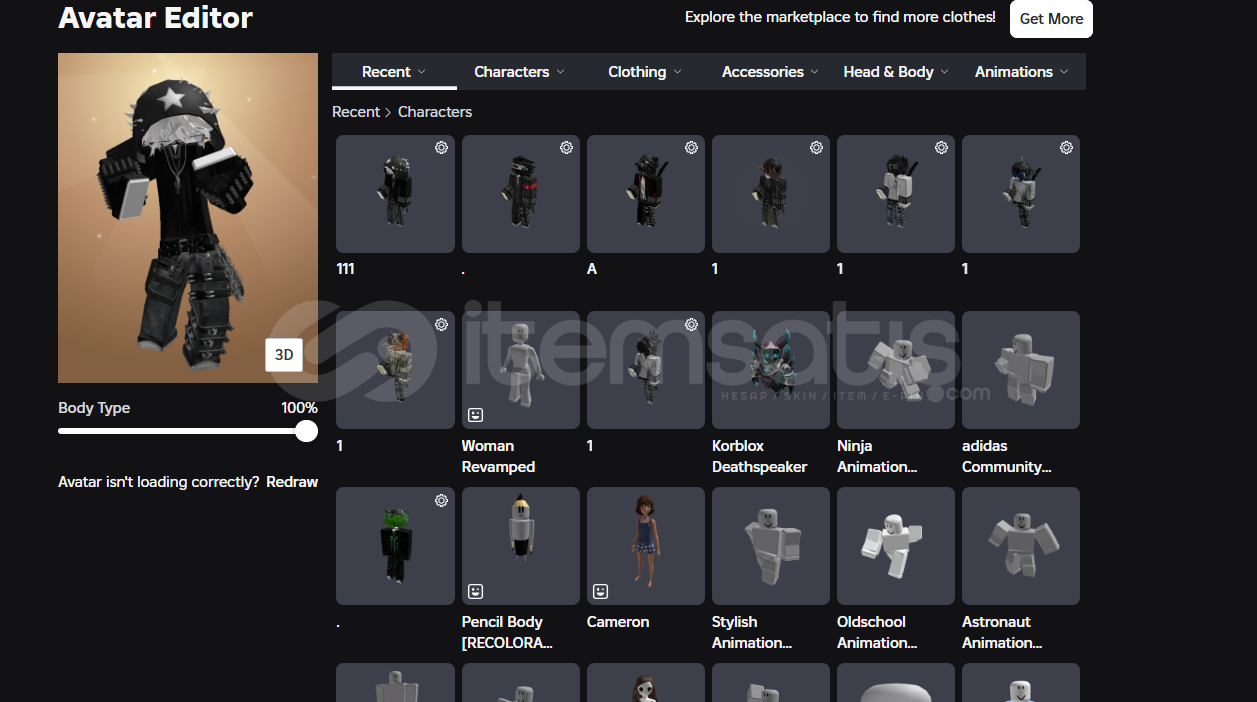Click the face icon on Pencil Body card

point(476,591)
